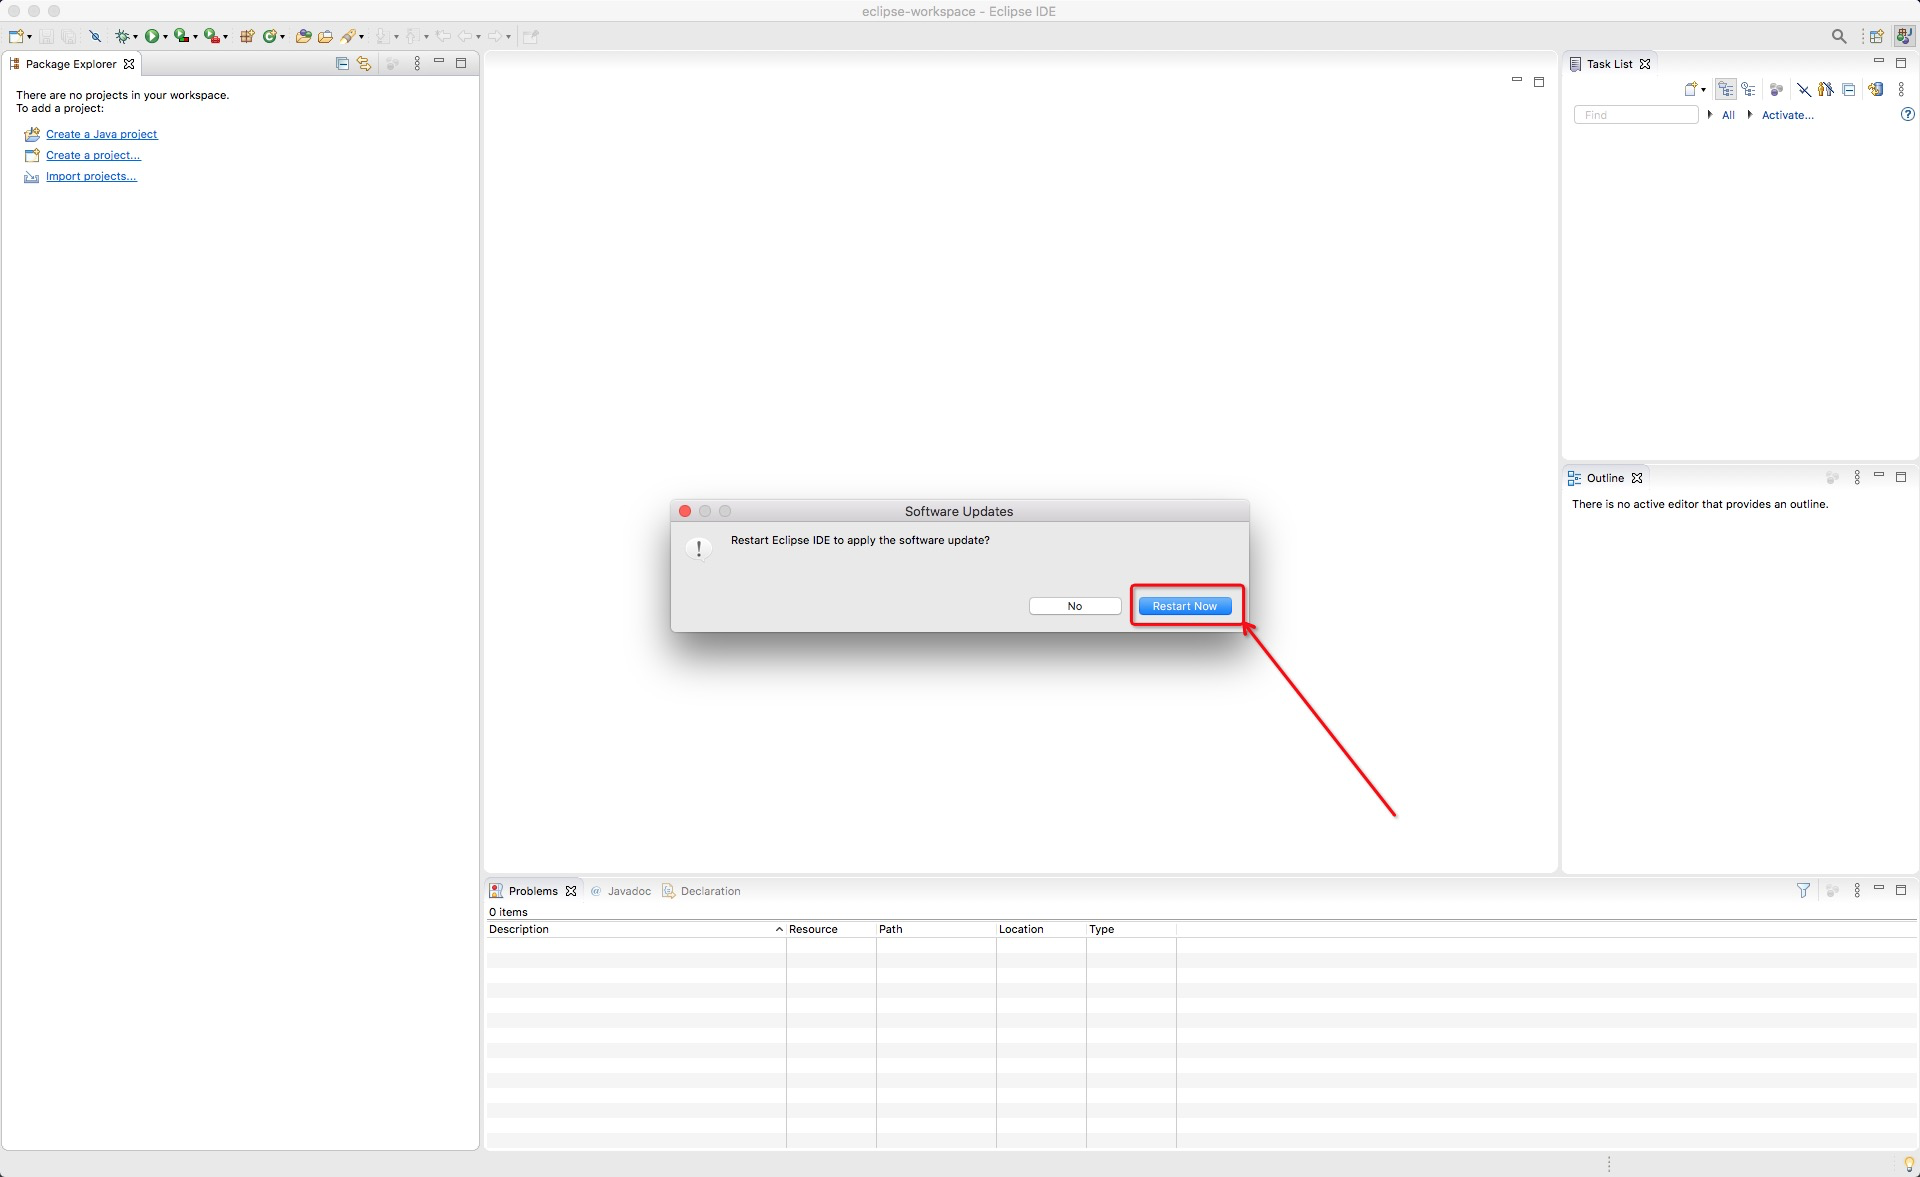Expand the All working set arrow
The height and width of the screenshot is (1177, 1920).
pyautogui.click(x=1710, y=115)
